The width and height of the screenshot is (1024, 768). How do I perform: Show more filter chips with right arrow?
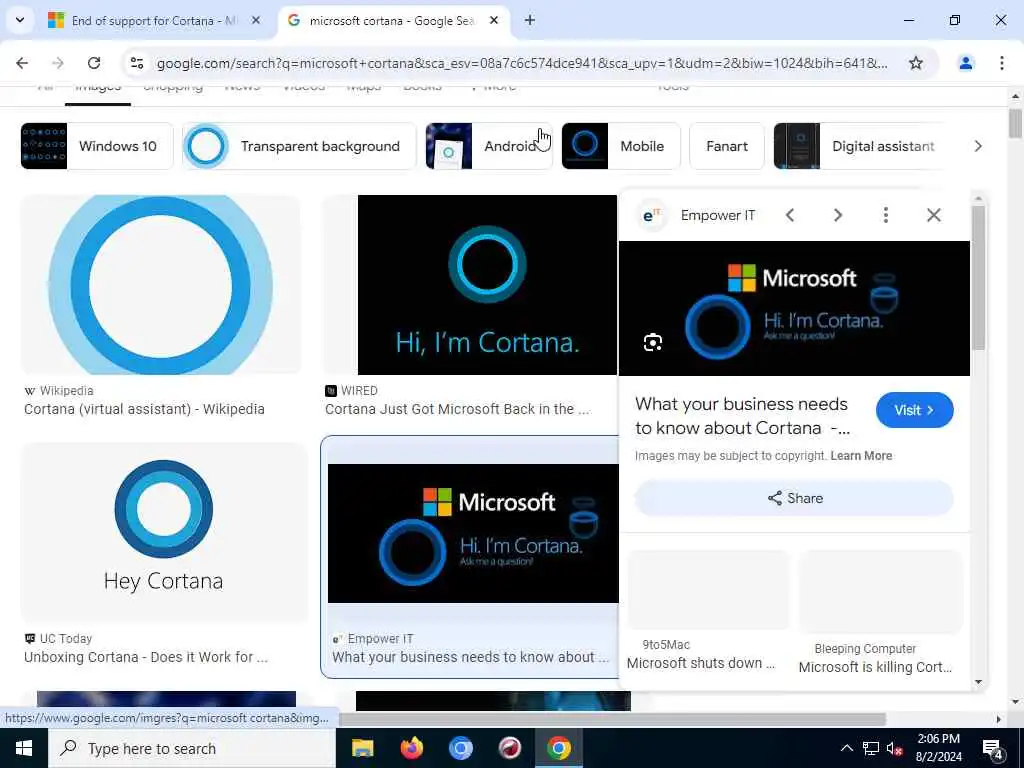[978, 146]
